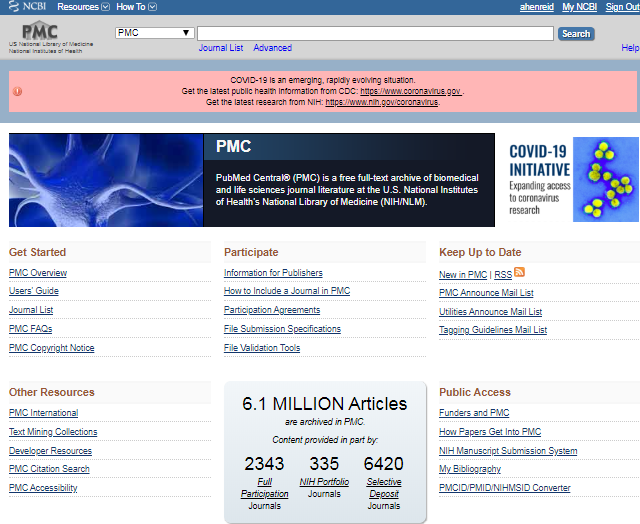The height and width of the screenshot is (524, 640).
Task: Click the 6.1 MILLION Articles text
Action: tap(324, 404)
